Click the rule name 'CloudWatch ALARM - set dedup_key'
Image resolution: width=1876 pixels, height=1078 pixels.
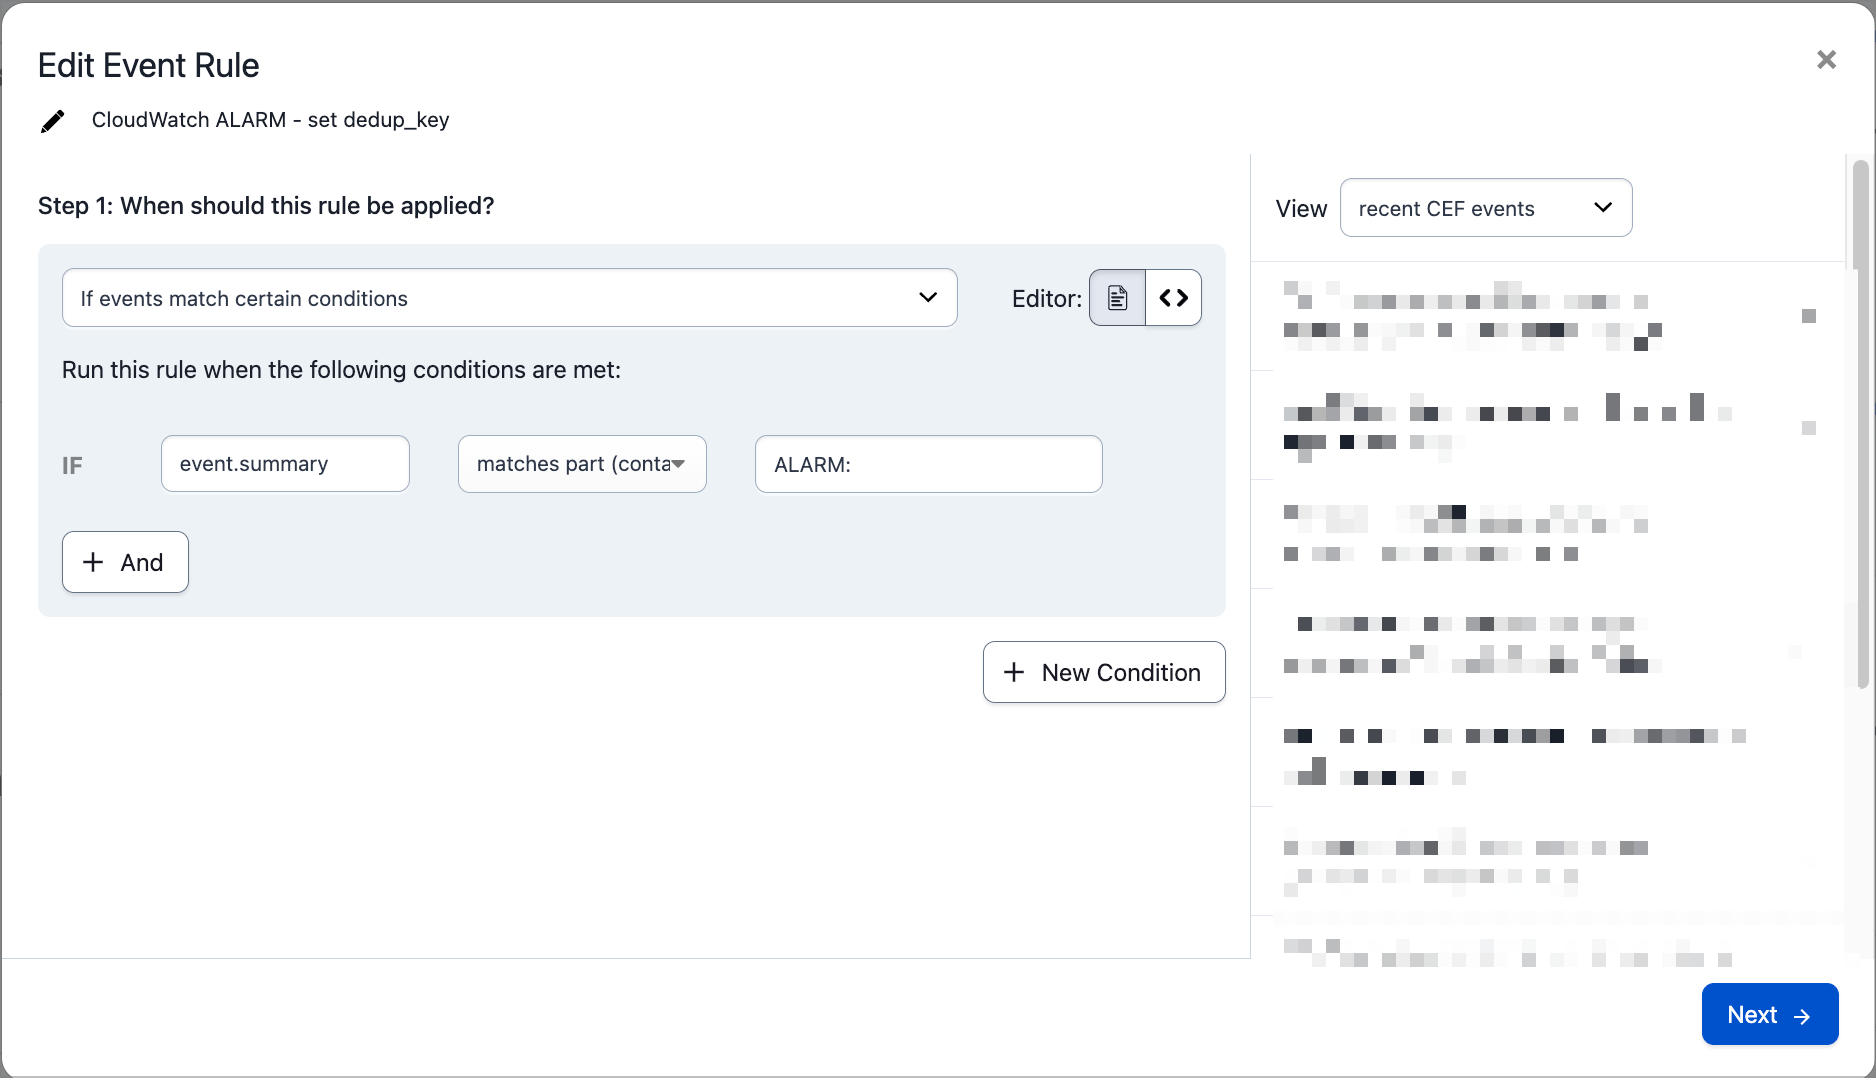click(x=270, y=120)
